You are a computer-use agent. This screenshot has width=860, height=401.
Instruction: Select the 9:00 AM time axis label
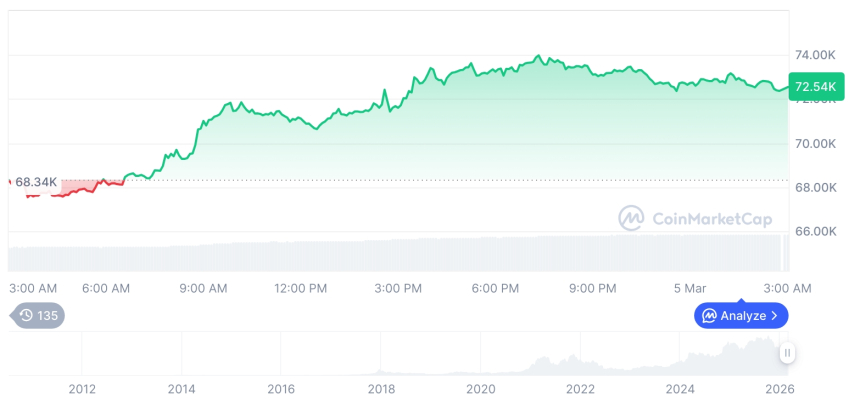coord(203,288)
